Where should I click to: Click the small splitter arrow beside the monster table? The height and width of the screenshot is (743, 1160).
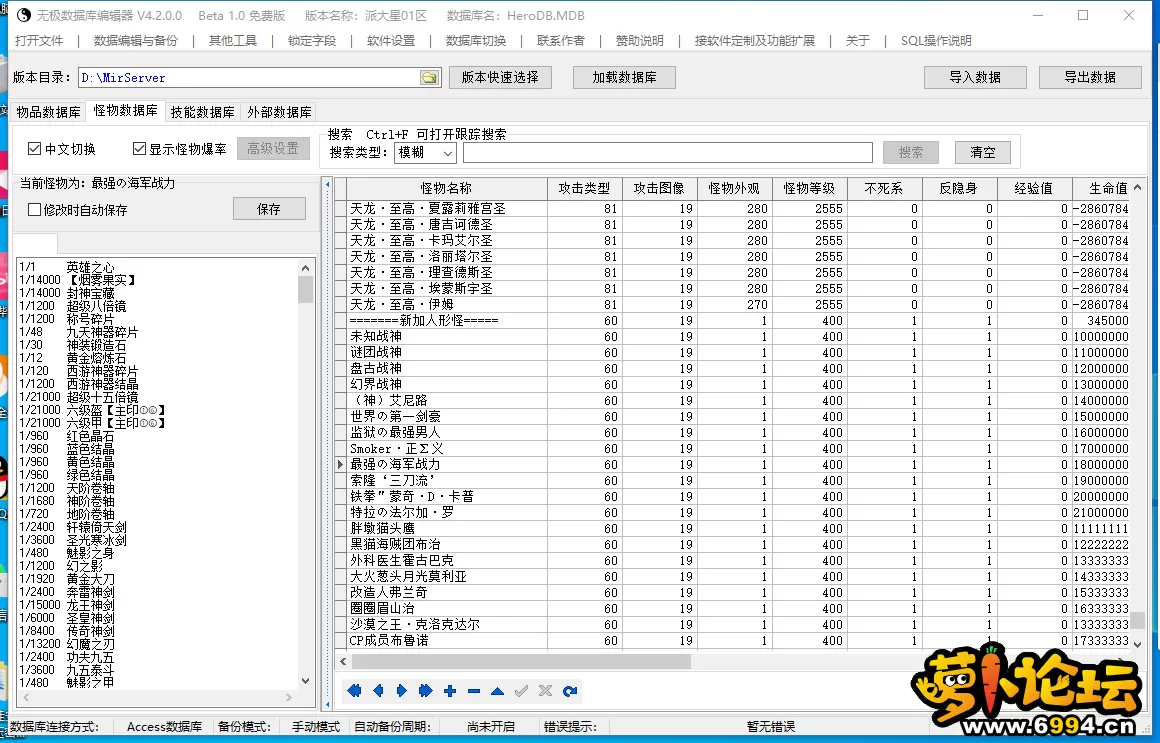tap(328, 185)
